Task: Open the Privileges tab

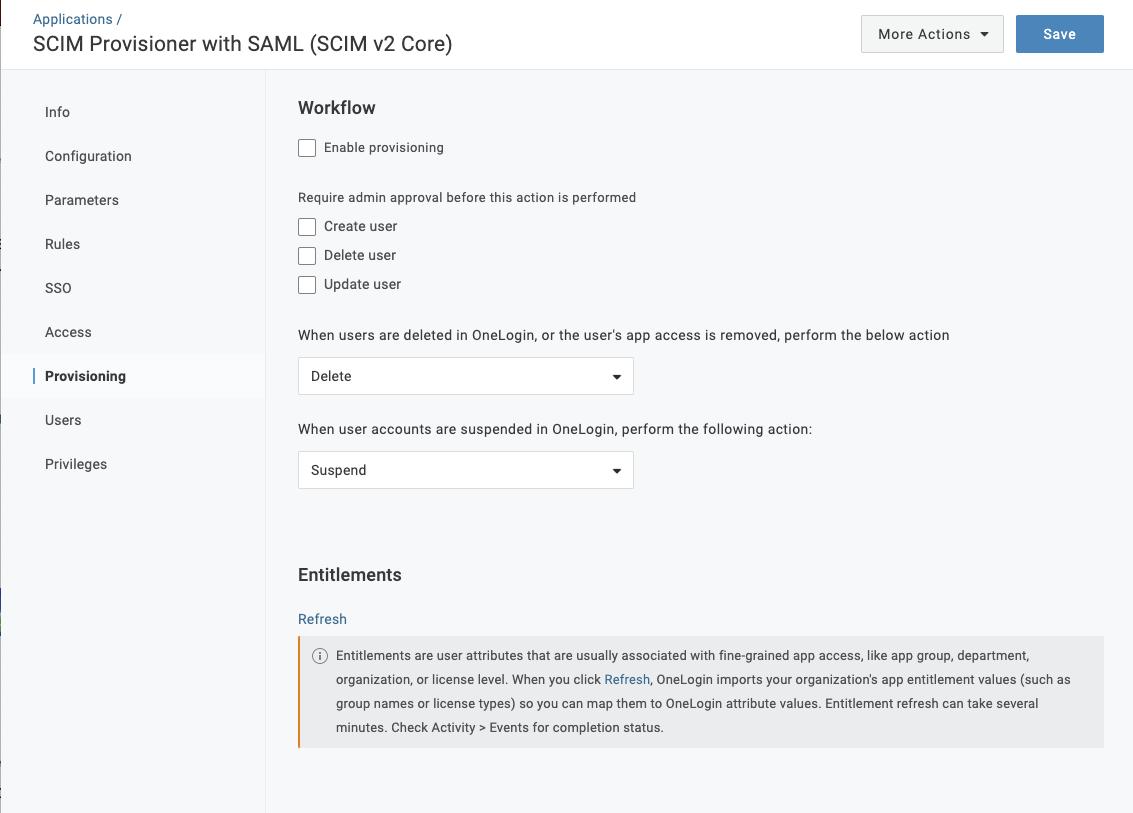Action: click(x=76, y=464)
